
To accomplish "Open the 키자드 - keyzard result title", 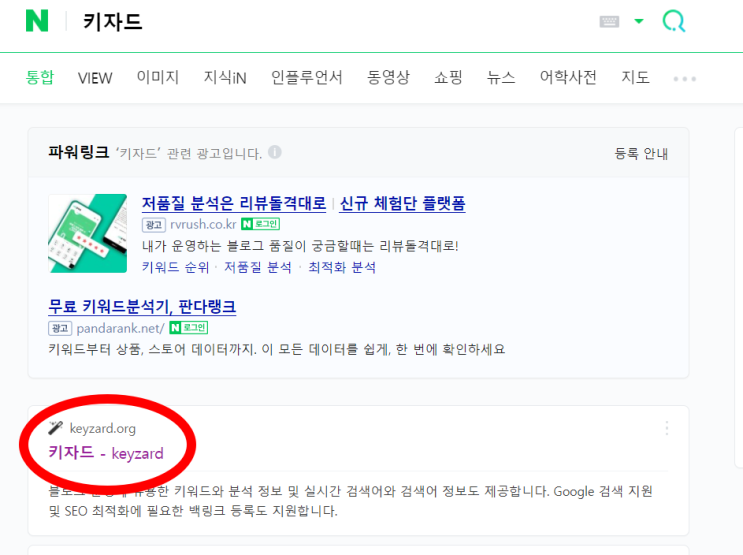I will click(106, 453).
